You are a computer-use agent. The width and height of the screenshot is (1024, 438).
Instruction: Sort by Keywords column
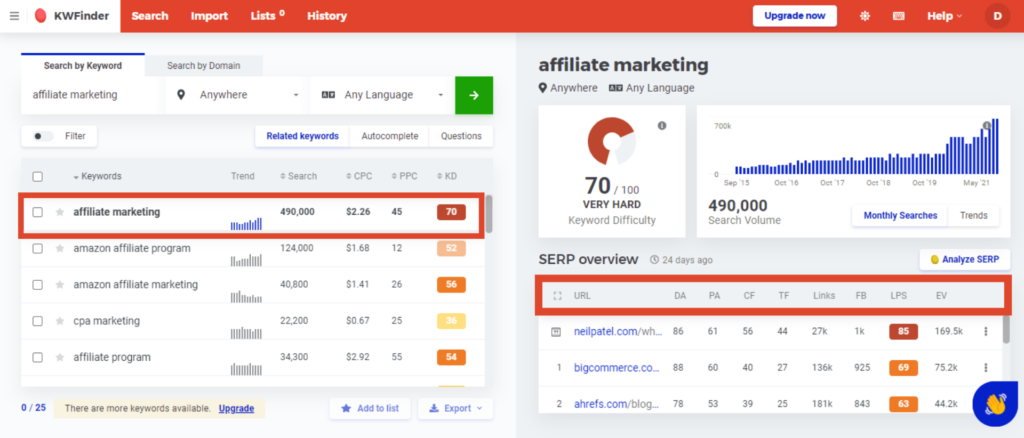click(x=97, y=176)
